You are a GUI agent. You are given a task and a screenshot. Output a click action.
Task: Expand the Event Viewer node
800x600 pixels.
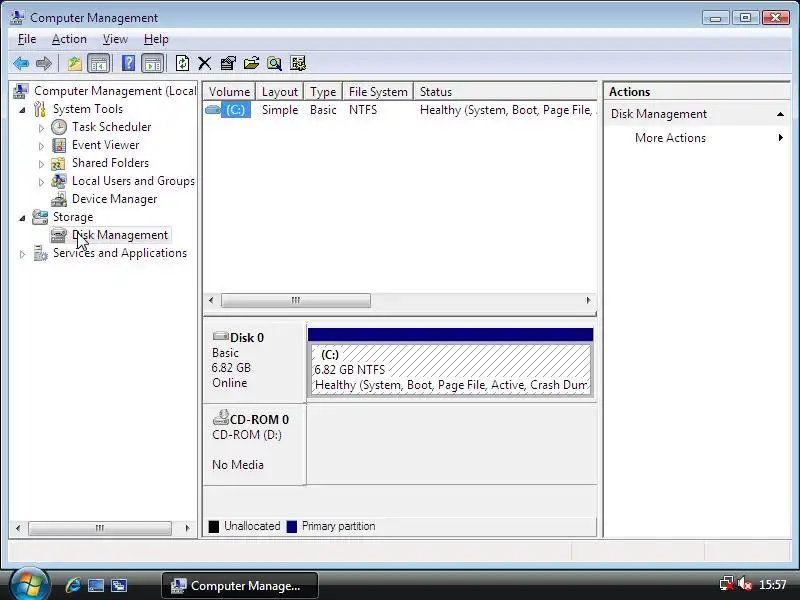point(41,146)
